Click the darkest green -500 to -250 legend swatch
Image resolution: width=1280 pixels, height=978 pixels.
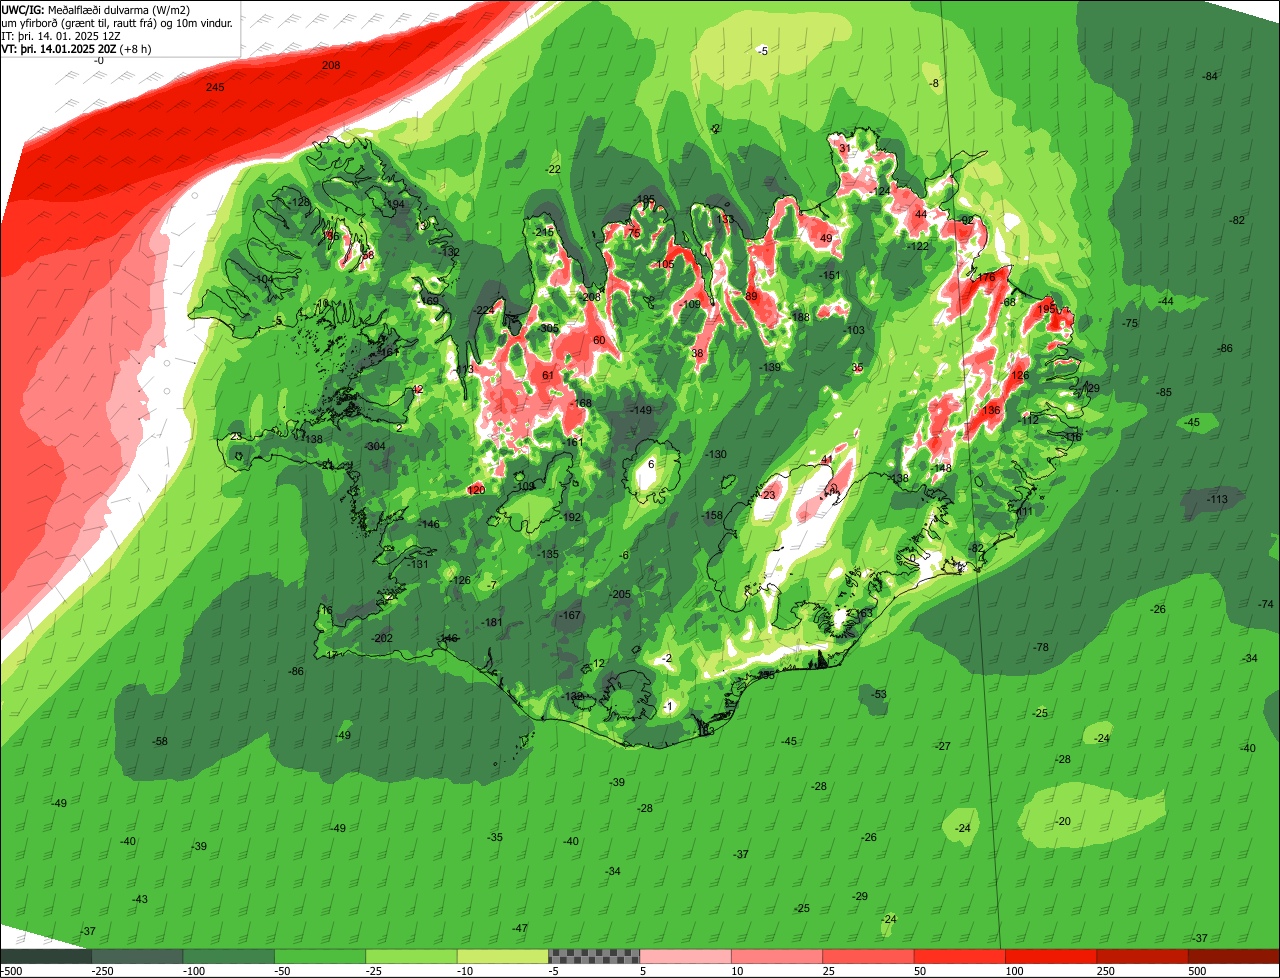point(46,956)
